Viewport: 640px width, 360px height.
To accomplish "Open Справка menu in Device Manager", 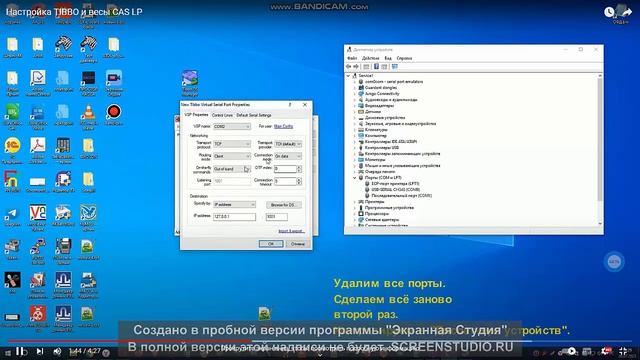I will [404, 58].
